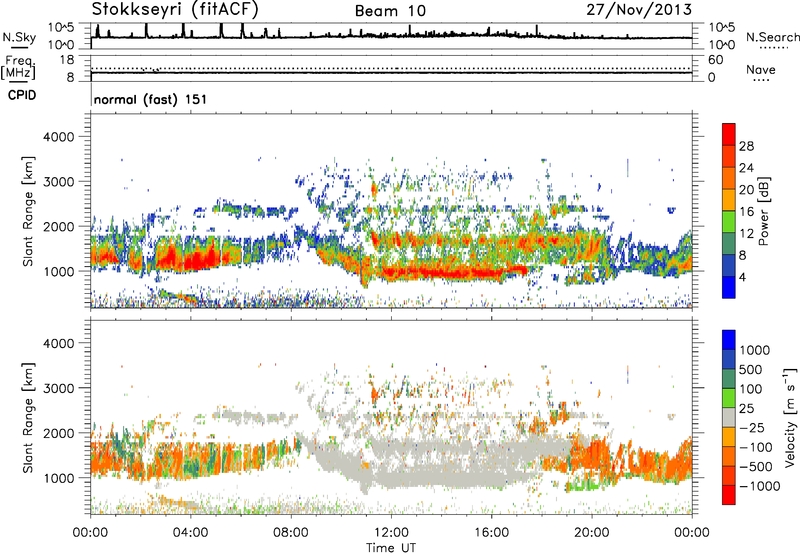Click the 'N.Sky' legend label
The height and width of the screenshot is (554, 800).
tap(19, 38)
